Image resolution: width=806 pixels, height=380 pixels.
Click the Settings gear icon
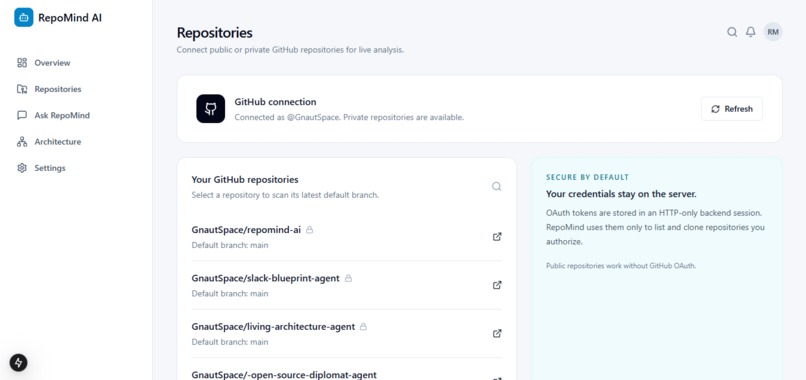[22, 168]
